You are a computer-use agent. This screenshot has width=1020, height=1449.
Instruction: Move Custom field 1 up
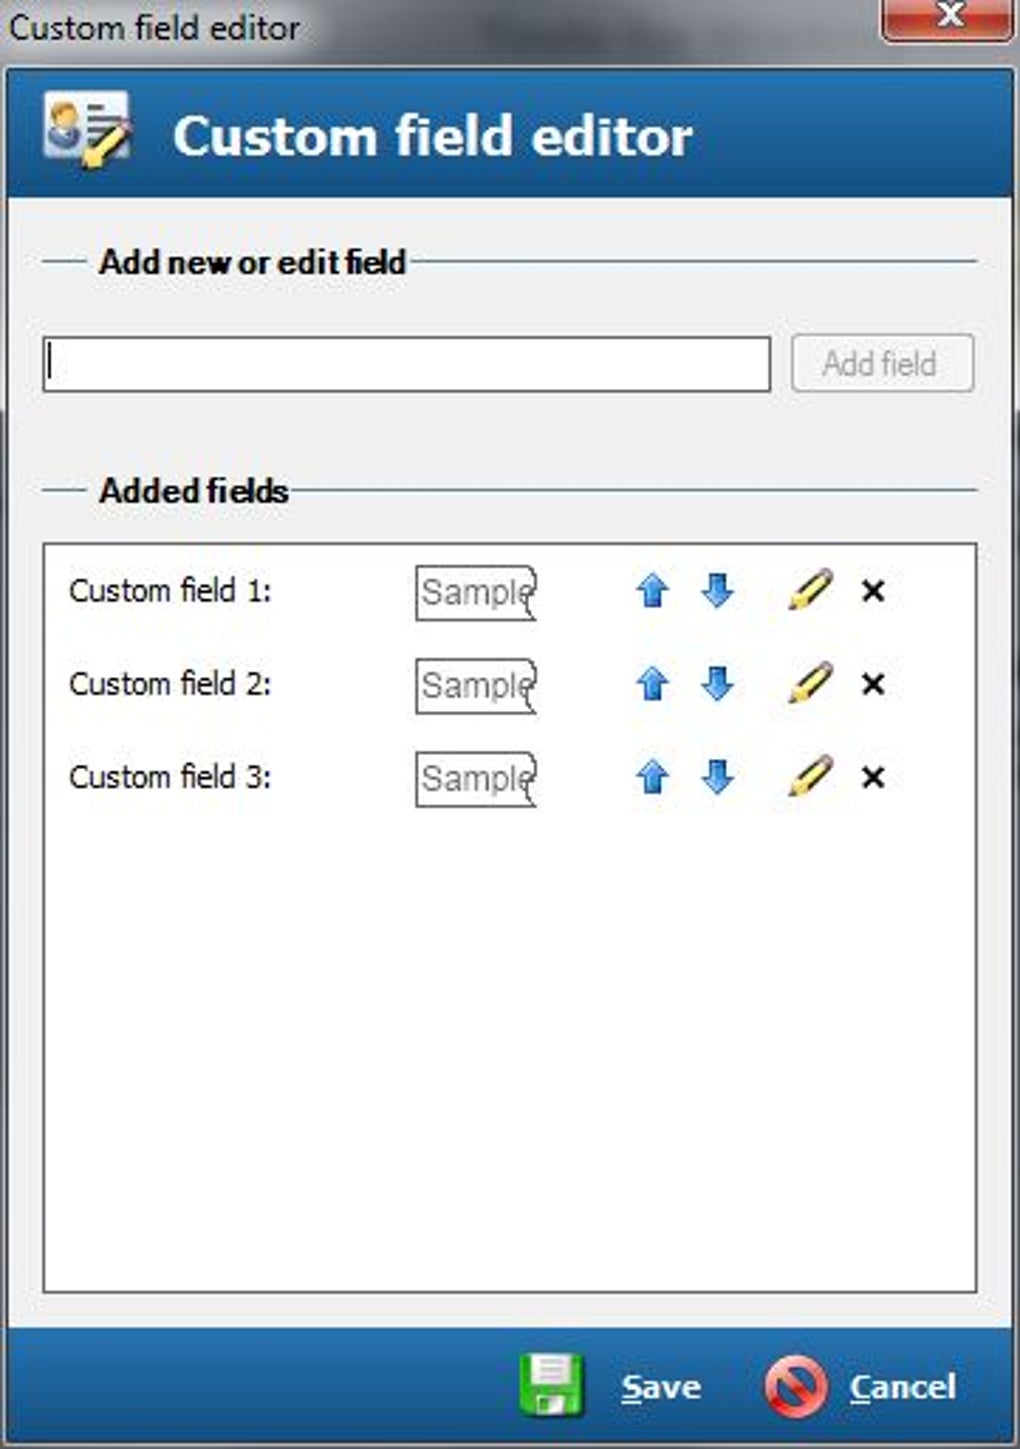(652, 591)
